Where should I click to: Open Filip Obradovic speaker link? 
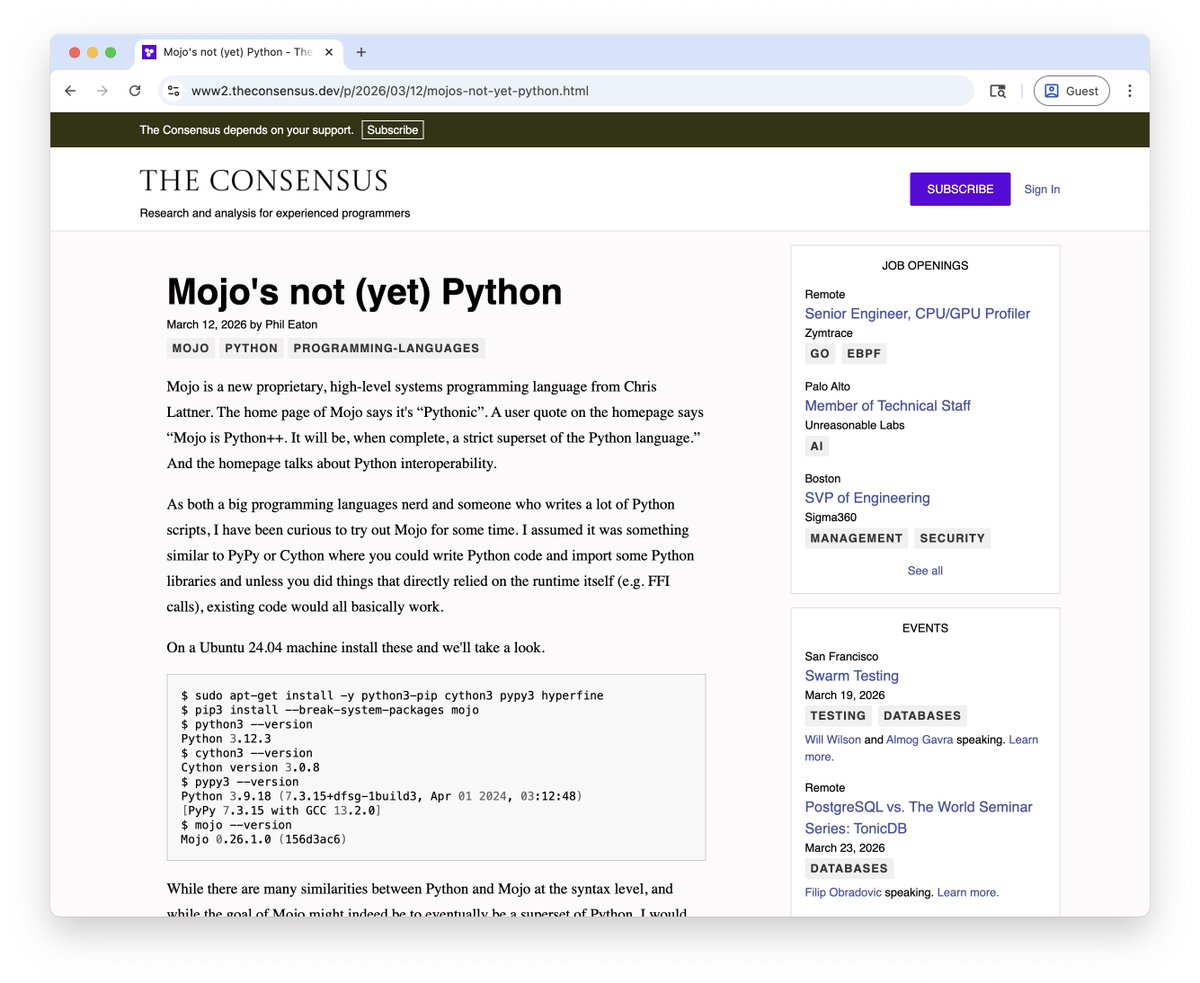[x=843, y=892]
